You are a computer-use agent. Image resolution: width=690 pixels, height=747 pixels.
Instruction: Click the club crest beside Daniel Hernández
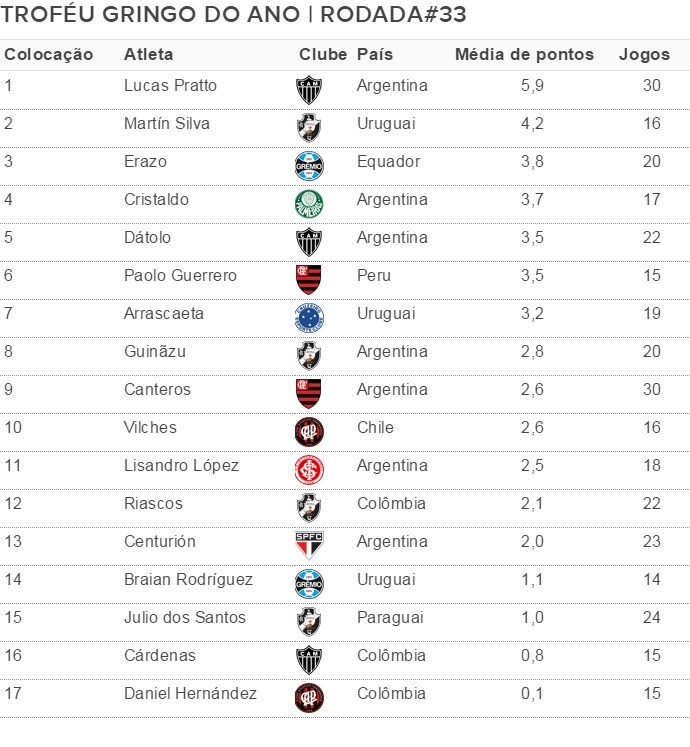point(309,697)
